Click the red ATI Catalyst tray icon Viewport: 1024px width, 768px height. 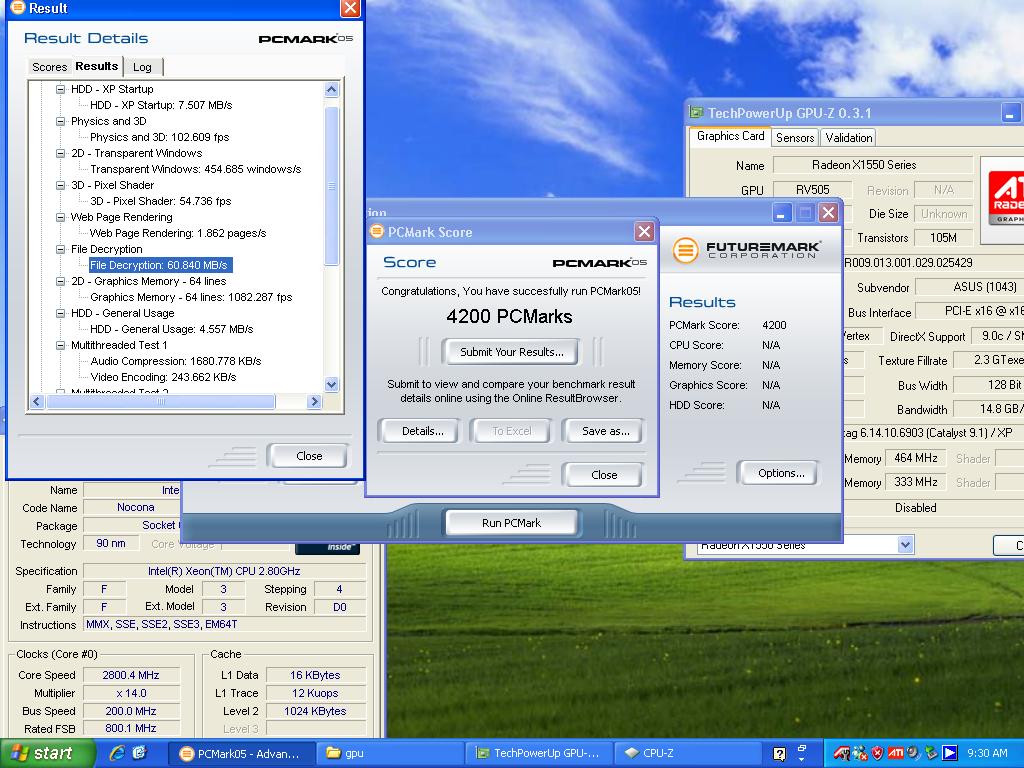[895, 754]
